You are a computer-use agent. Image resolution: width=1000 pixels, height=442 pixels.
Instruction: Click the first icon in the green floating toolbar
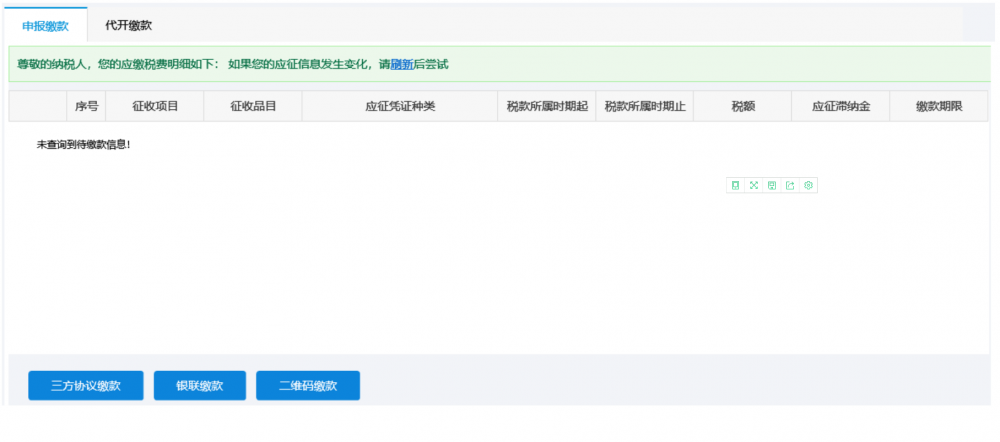[735, 185]
